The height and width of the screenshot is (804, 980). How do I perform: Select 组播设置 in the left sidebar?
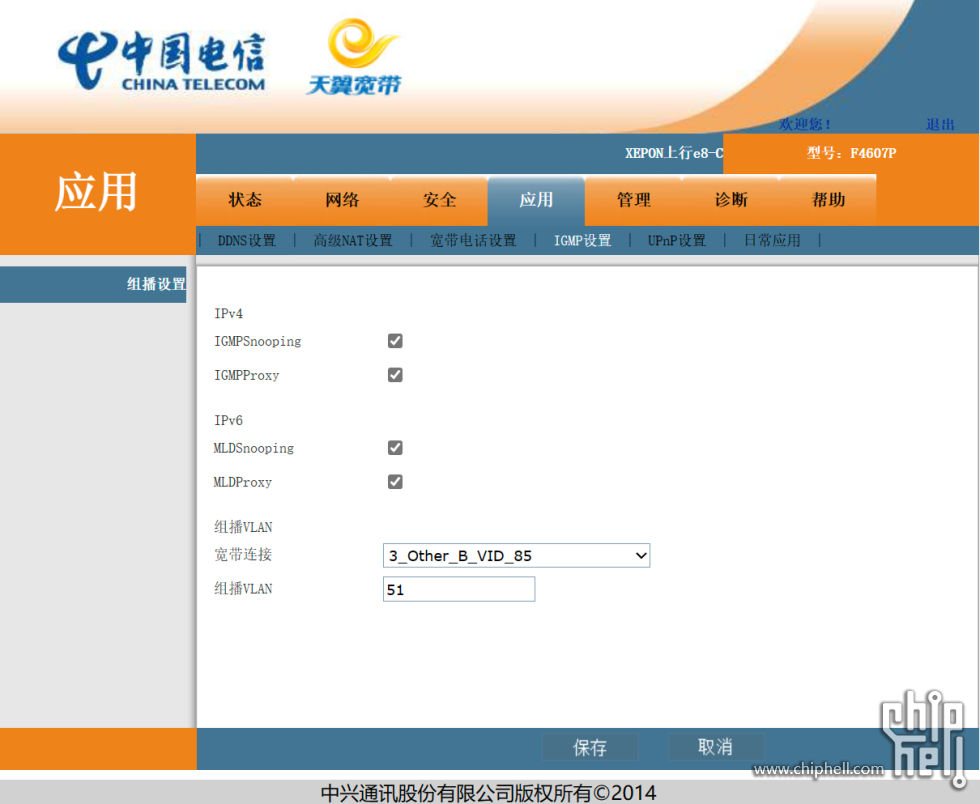93,284
